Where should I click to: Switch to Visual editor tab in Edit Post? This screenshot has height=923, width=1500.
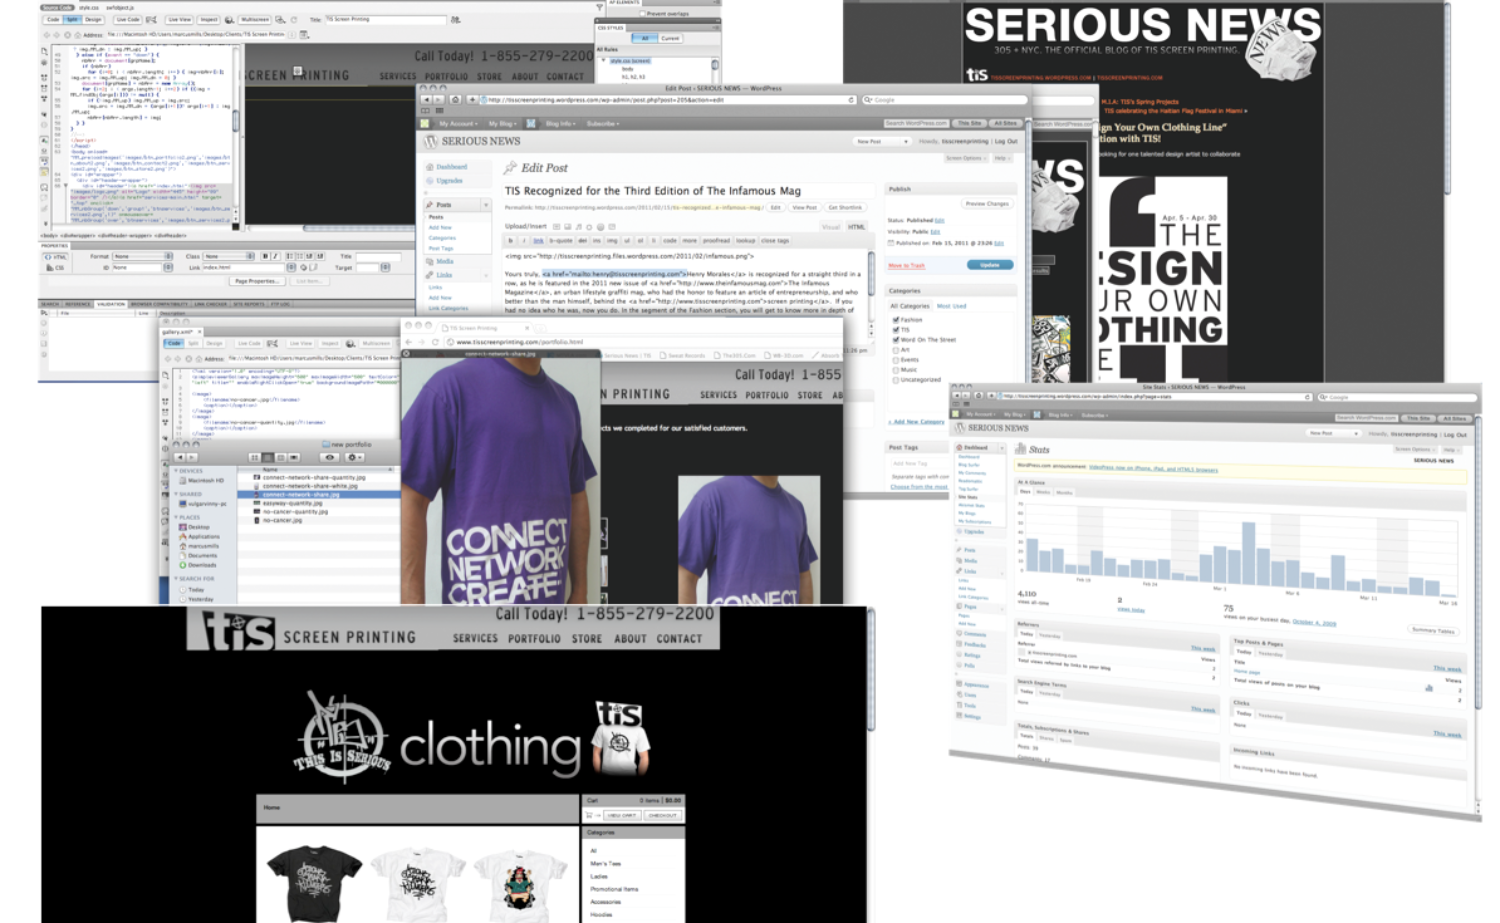click(x=831, y=227)
